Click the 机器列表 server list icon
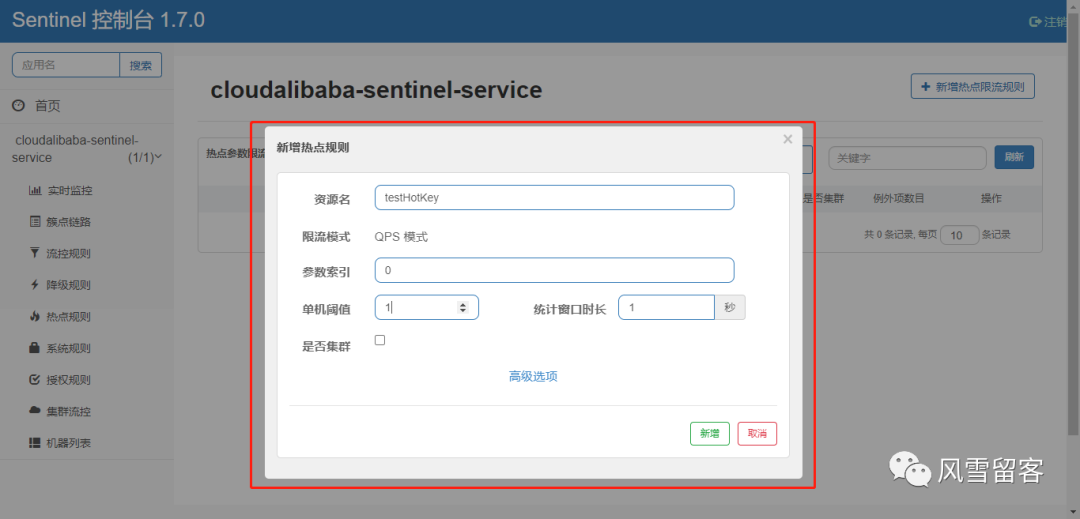This screenshot has width=1080, height=519. (x=35, y=443)
